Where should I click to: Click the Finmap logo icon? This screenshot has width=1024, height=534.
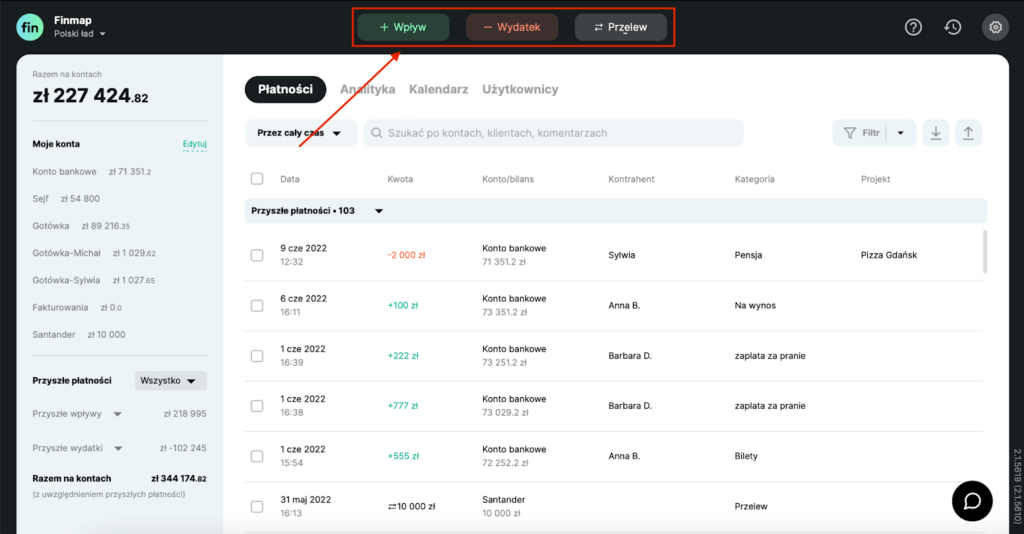pos(30,27)
